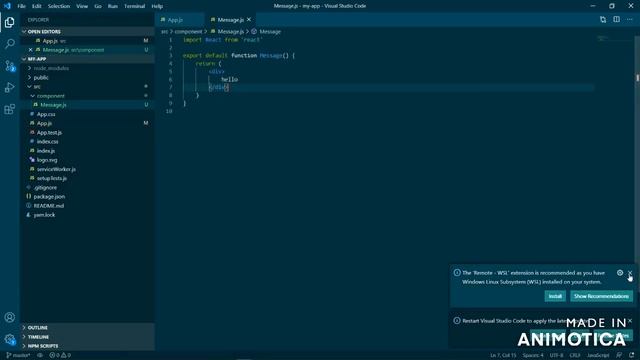Click Spaces: 4 indentation status

533,356
